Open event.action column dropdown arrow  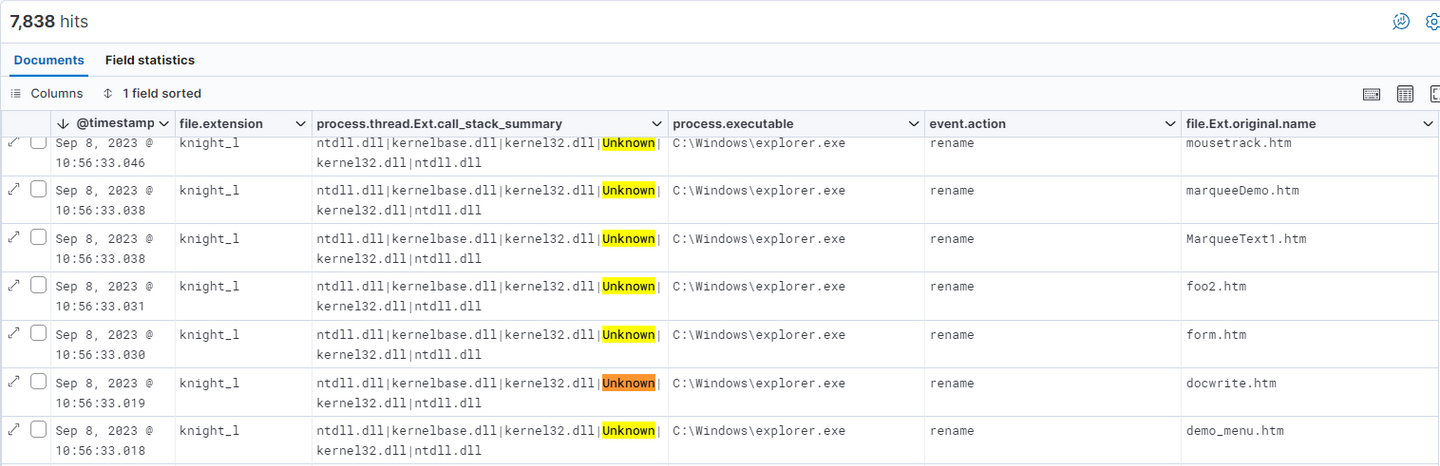[1171, 124]
